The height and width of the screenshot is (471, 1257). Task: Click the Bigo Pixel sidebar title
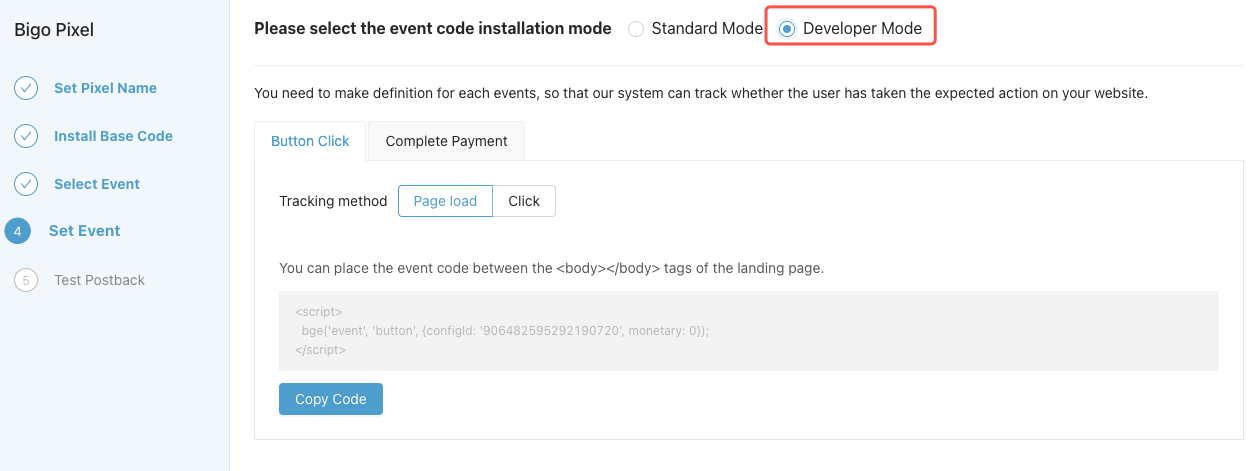[x=54, y=30]
